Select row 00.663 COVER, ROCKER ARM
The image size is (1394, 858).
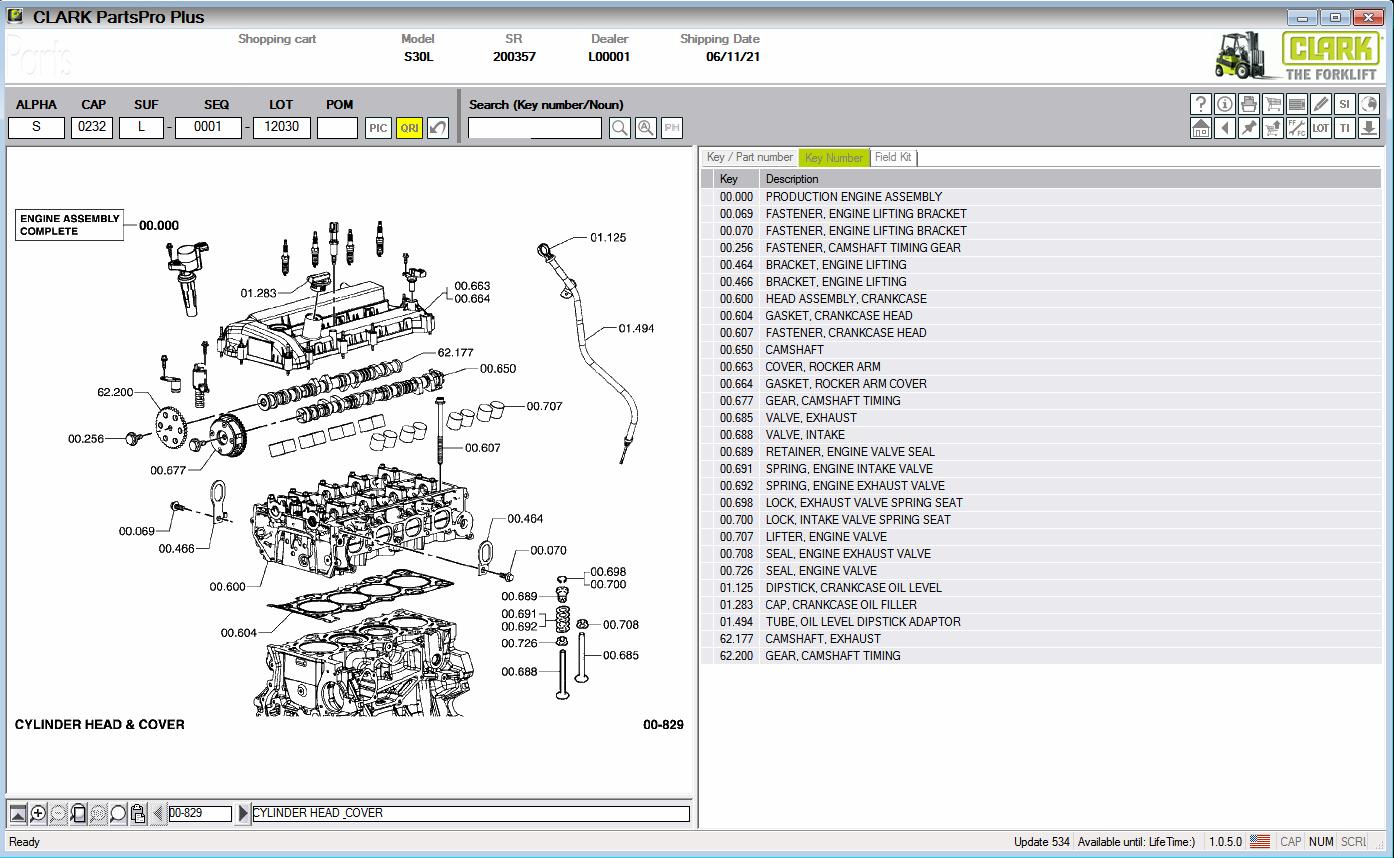pos(1041,366)
